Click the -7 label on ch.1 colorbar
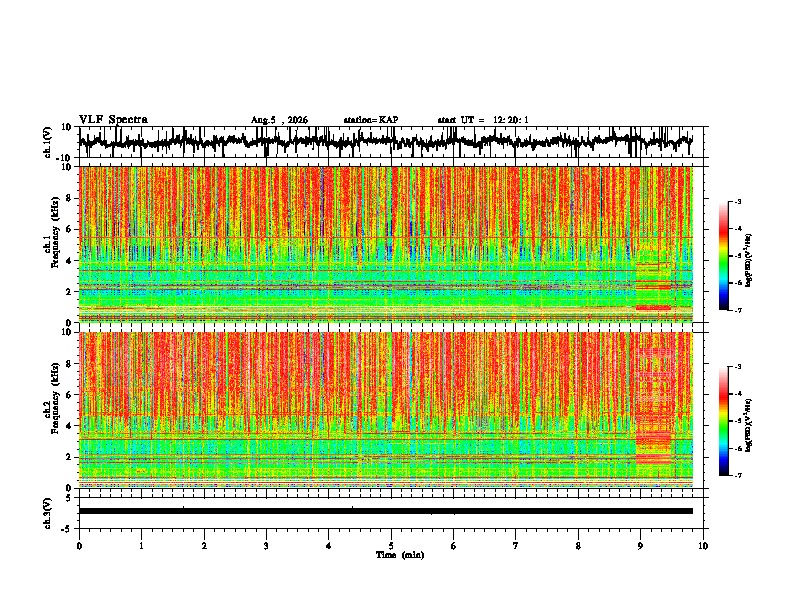 click(x=737, y=310)
